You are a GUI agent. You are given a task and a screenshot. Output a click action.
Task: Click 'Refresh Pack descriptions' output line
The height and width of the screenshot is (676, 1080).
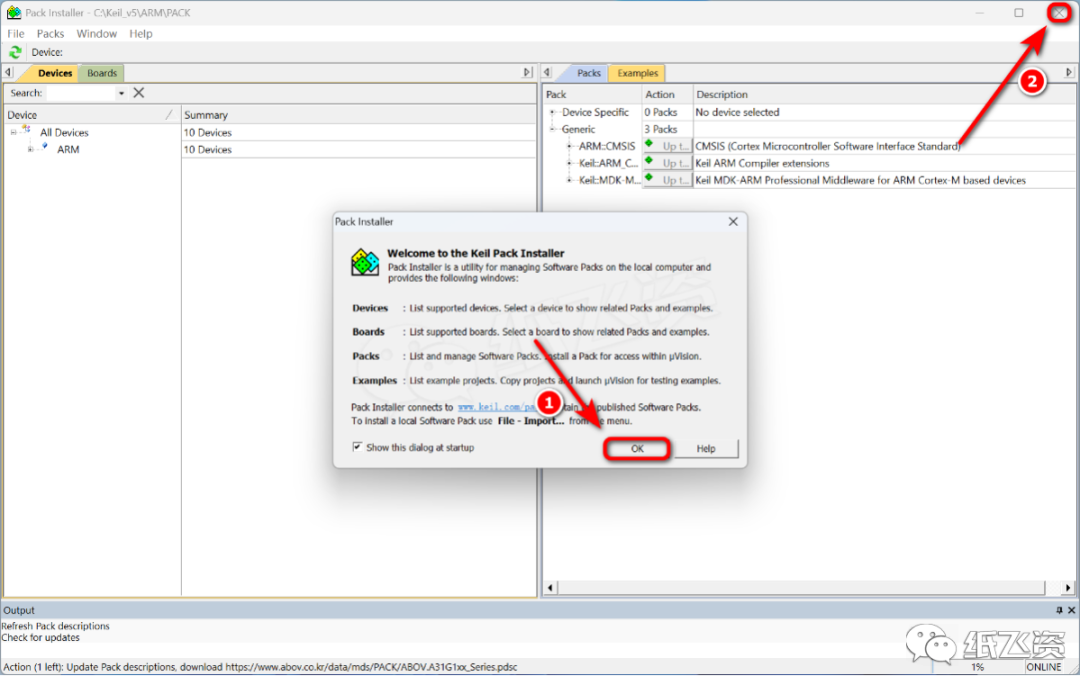tap(55, 626)
